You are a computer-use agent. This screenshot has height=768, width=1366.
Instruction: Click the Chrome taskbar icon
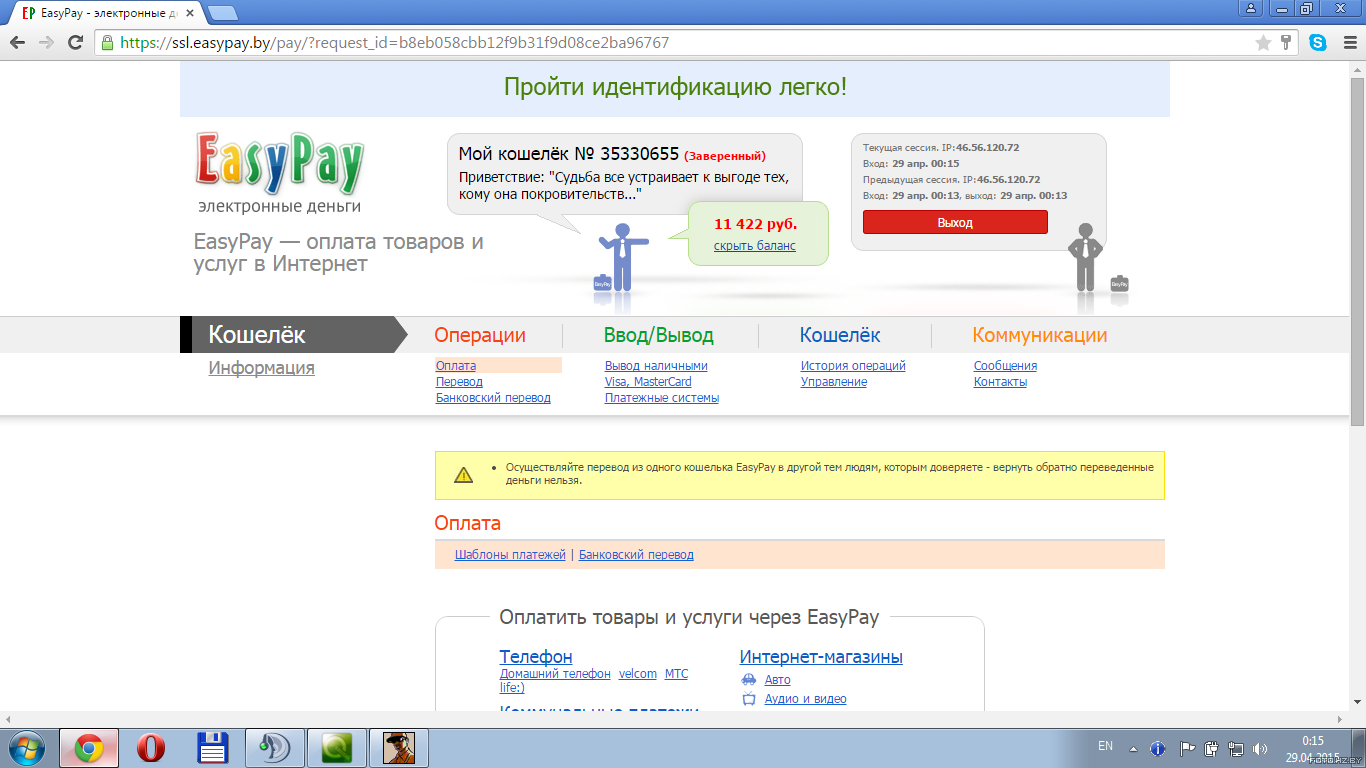(89, 748)
